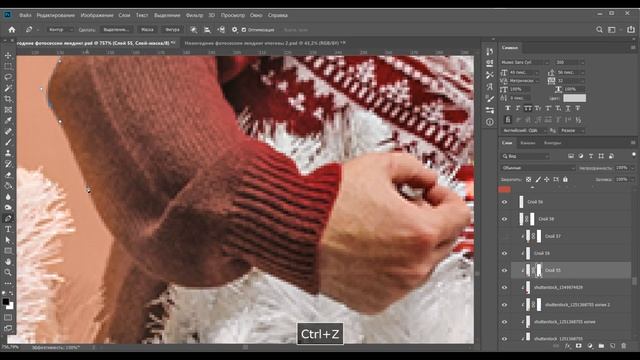The width and height of the screenshot is (640, 360).
Task: Open Контур mode dropdown in options bar
Action: click(x=60, y=30)
